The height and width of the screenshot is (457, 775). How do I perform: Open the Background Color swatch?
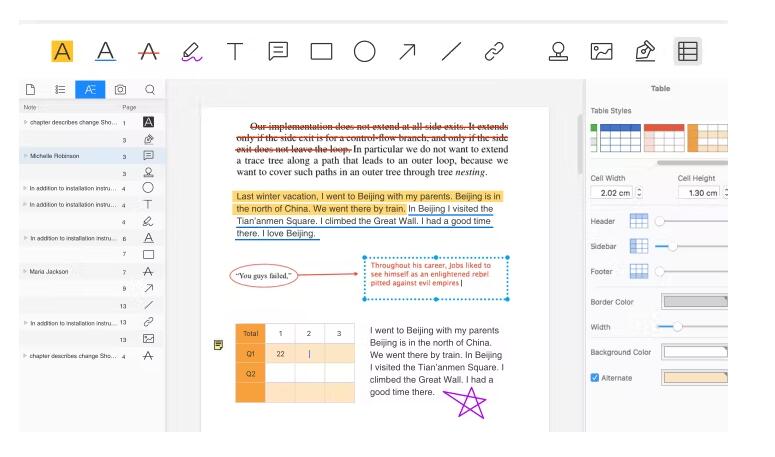click(x=695, y=352)
